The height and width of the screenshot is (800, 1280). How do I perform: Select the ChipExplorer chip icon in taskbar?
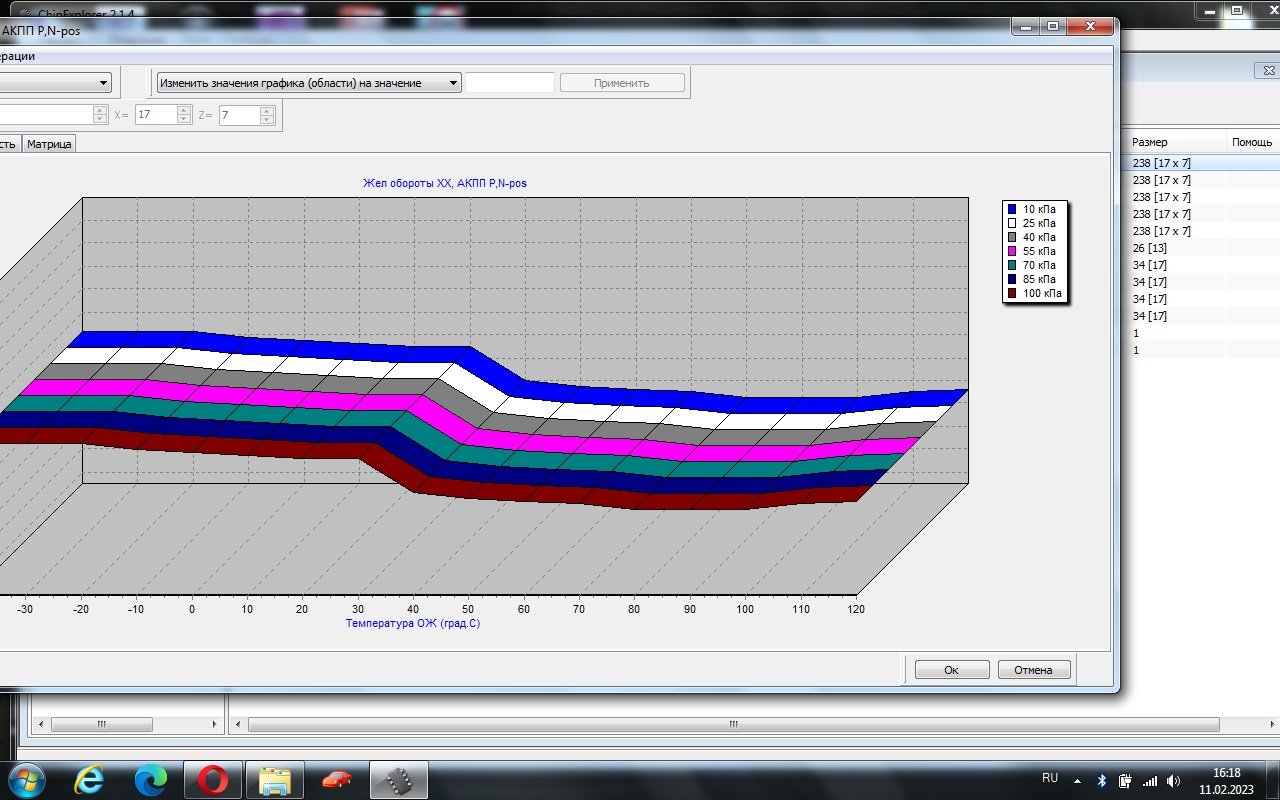pyautogui.click(x=399, y=779)
